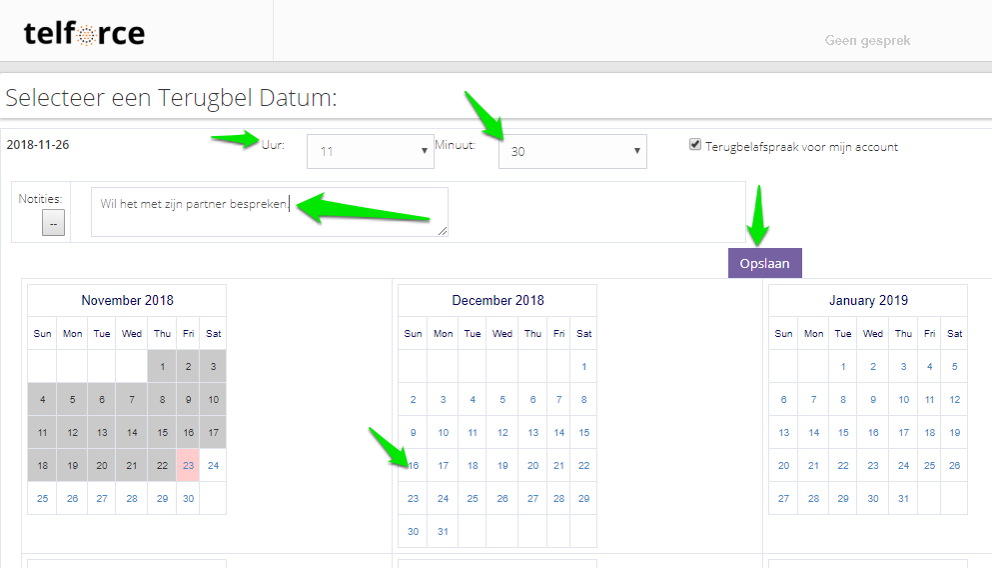The image size is (992, 568).
Task: Click the telforce logo
Action: [84, 34]
